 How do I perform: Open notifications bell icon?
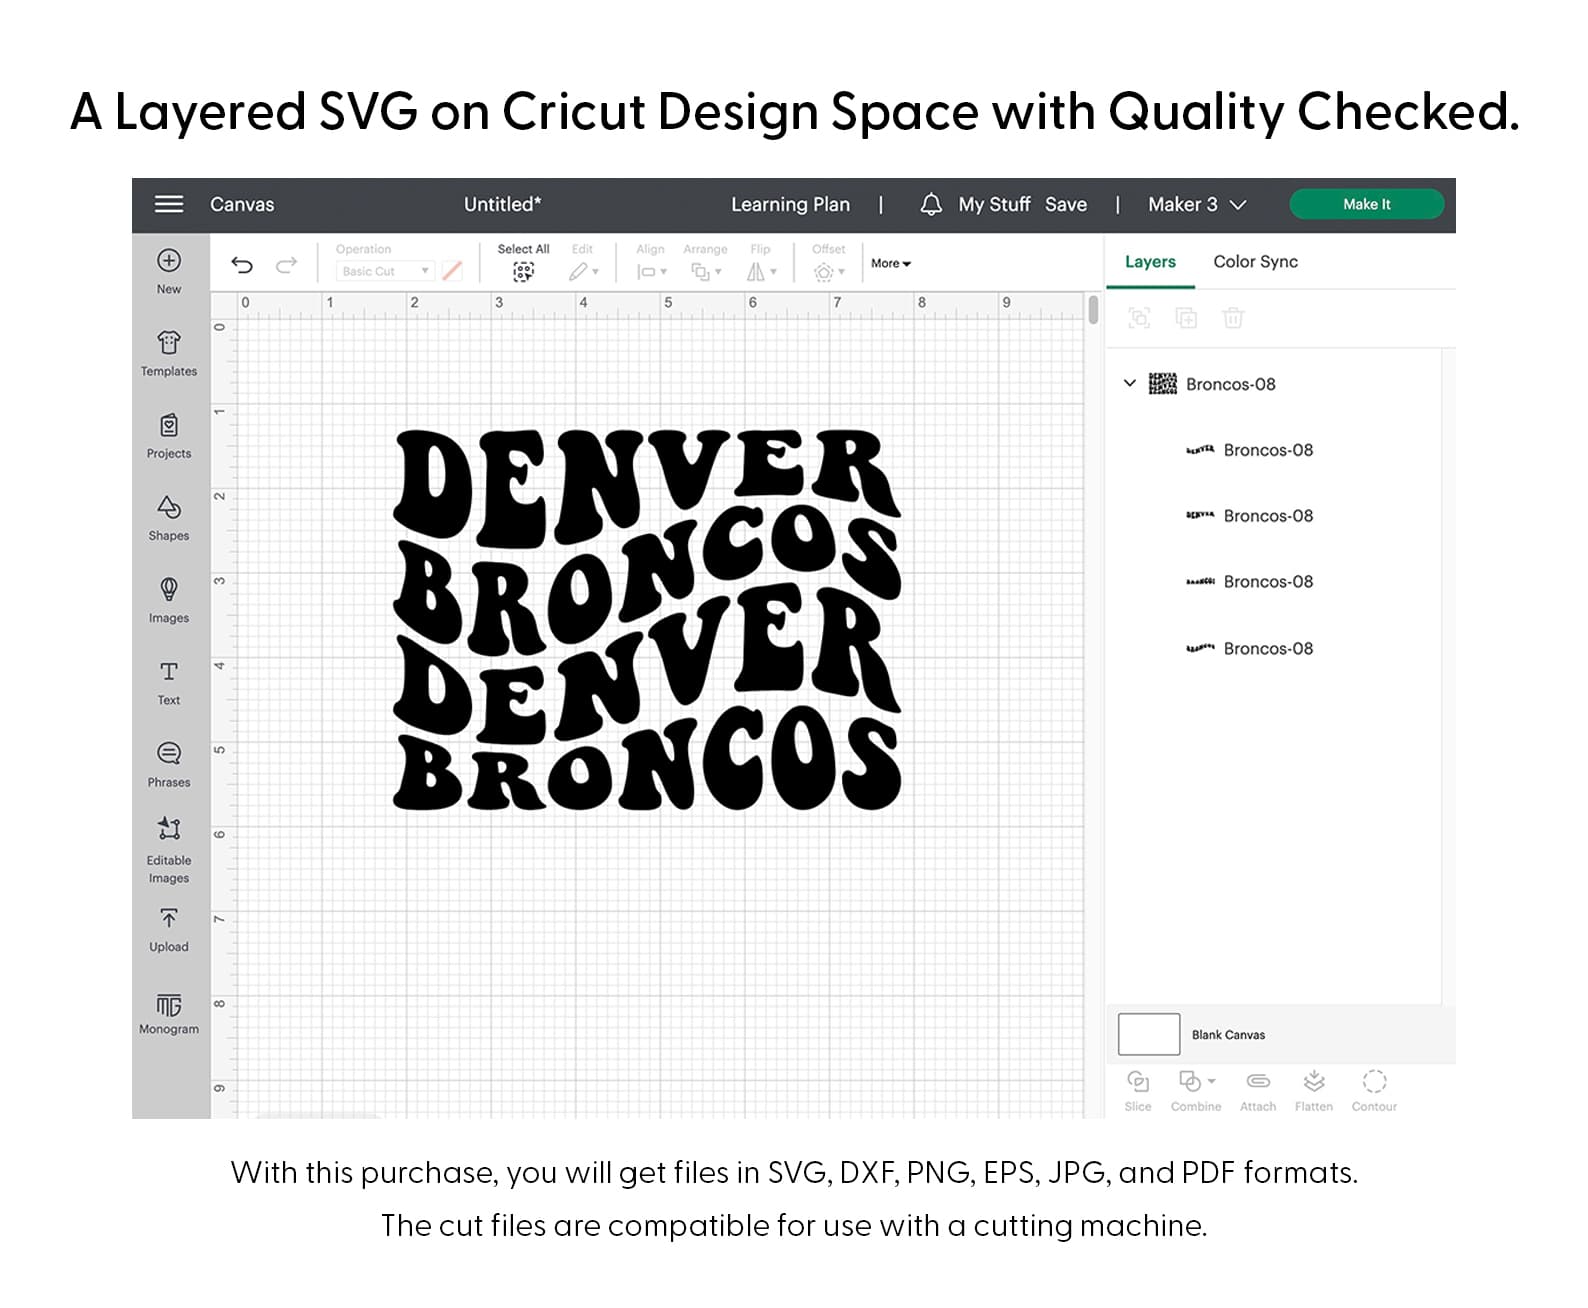point(930,205)
